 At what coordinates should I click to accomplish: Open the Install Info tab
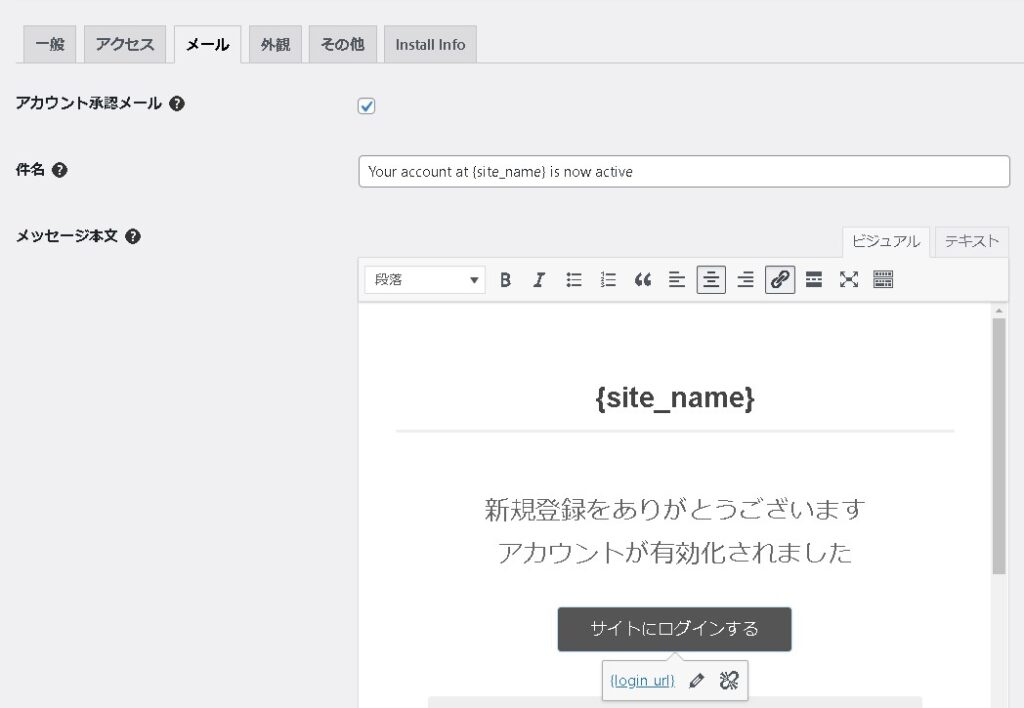(x=430, y=45)
